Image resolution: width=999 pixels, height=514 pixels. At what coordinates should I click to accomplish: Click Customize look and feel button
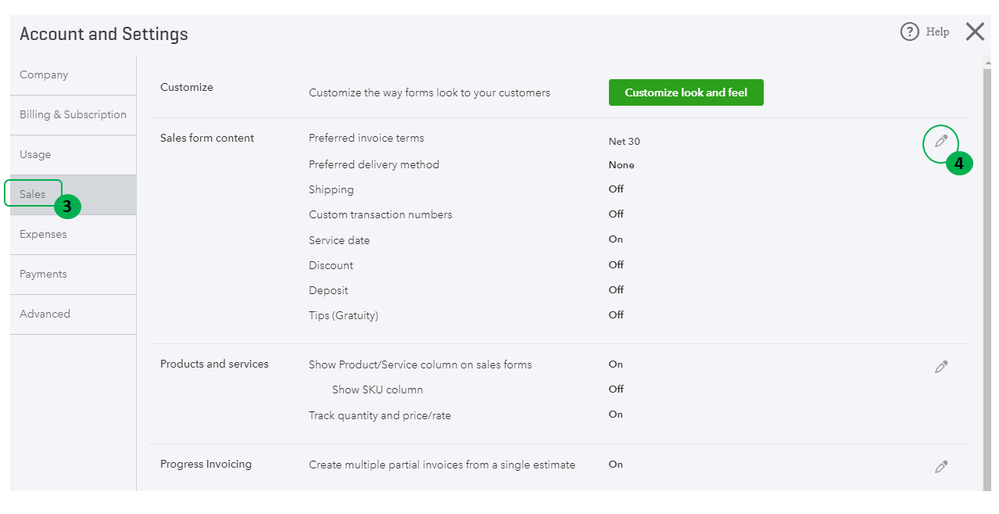coord(686,92)
